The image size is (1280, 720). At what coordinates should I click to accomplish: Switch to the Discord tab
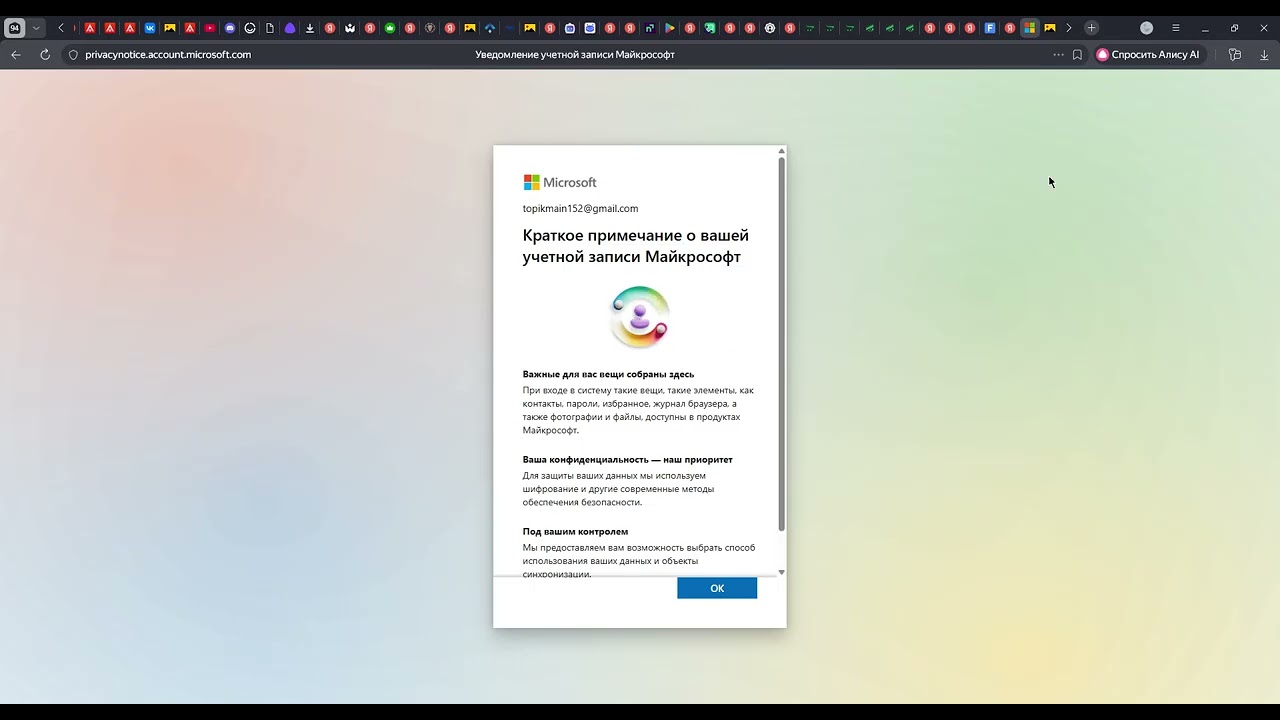click(230, 28)
